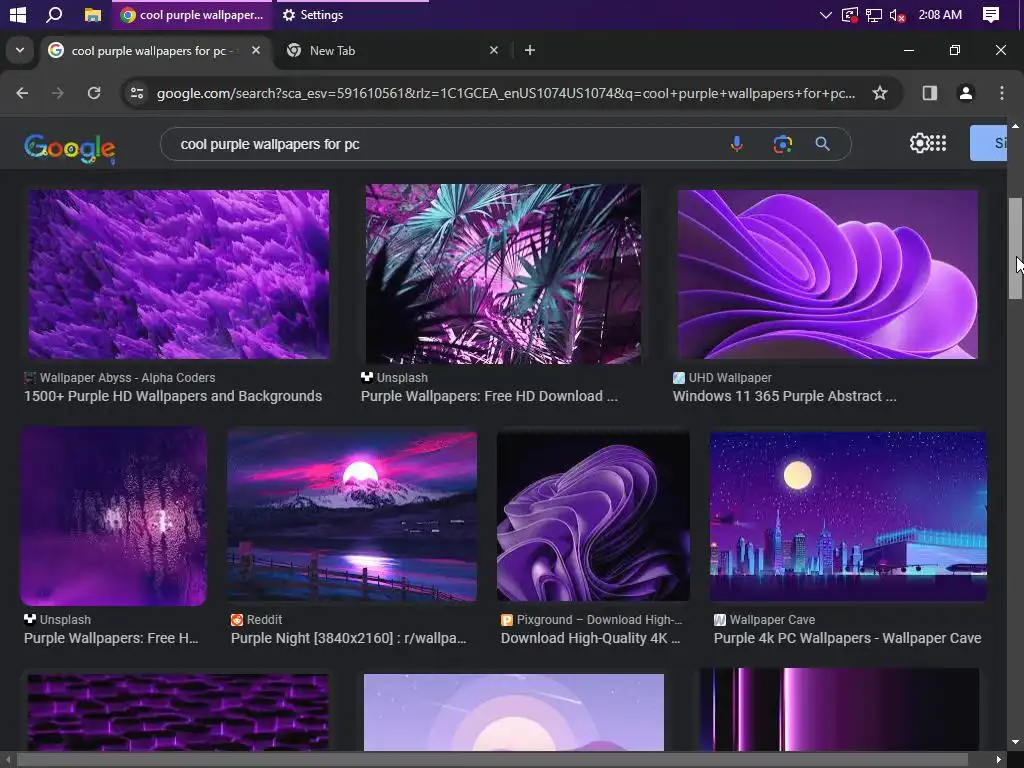Screen dimensions: 1024x768
Task: Toggle Chrome side panel
Action: tap(930, 93)
